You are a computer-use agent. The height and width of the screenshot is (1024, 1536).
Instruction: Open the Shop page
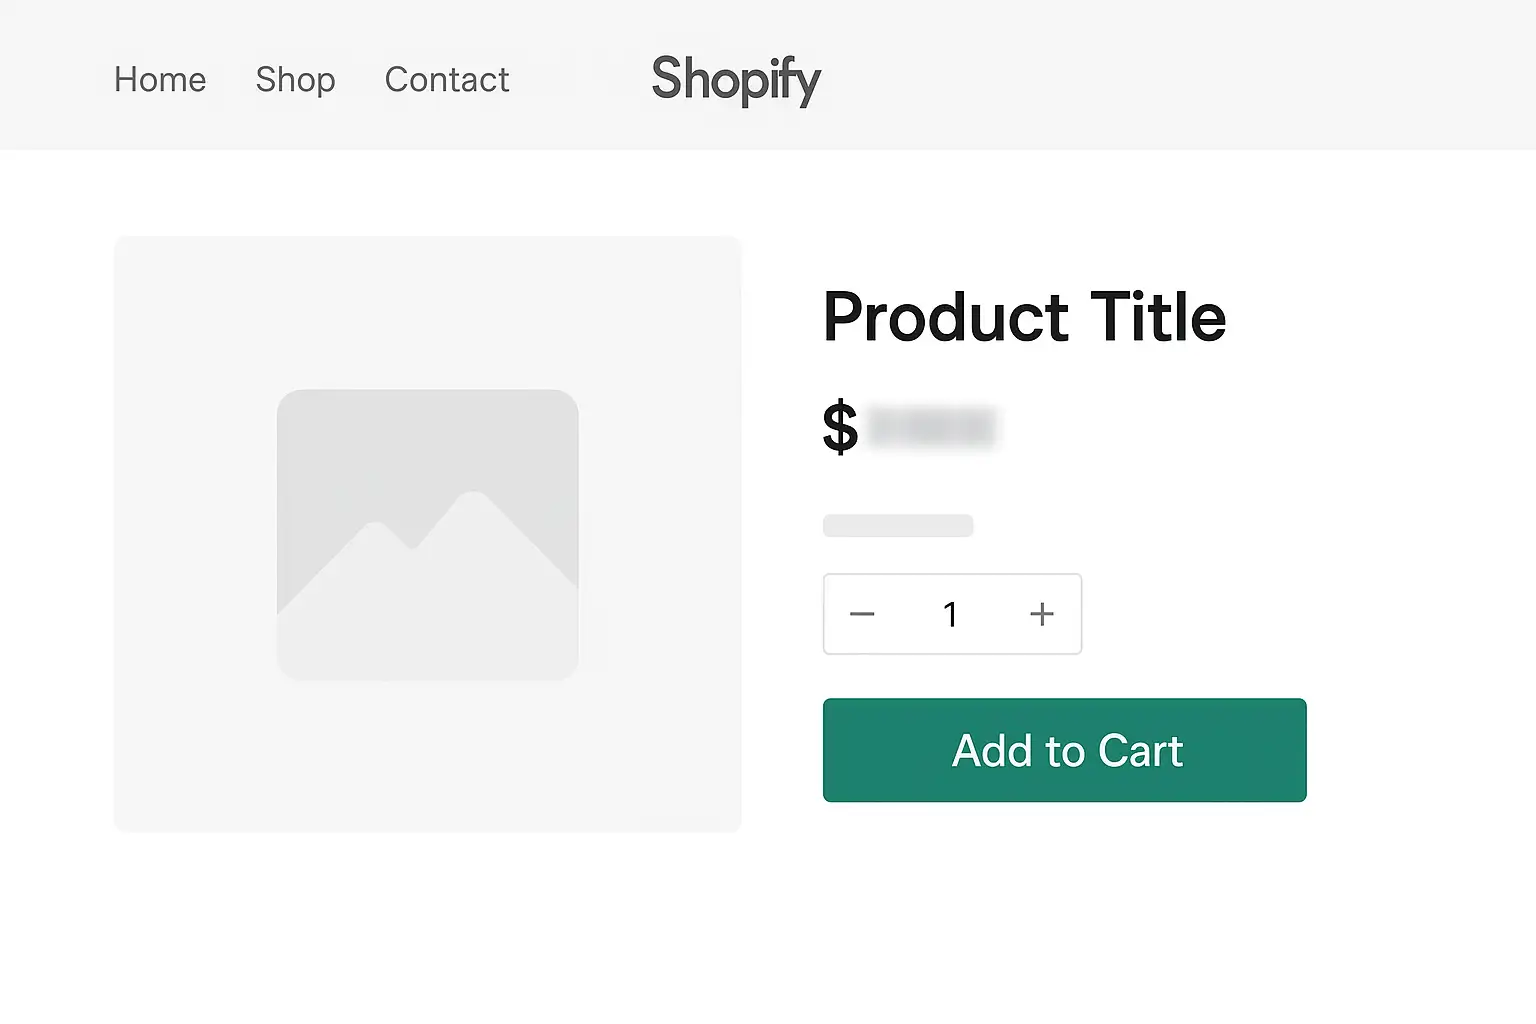[295, 80]
